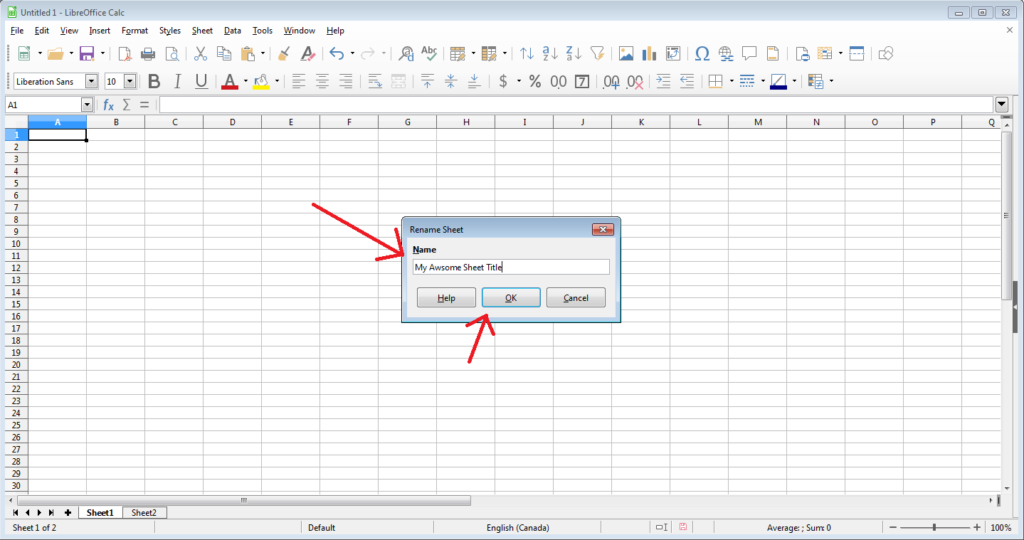Click the AutoFilter funnel icon
1024x540 pixels.
tap(597, 54)
